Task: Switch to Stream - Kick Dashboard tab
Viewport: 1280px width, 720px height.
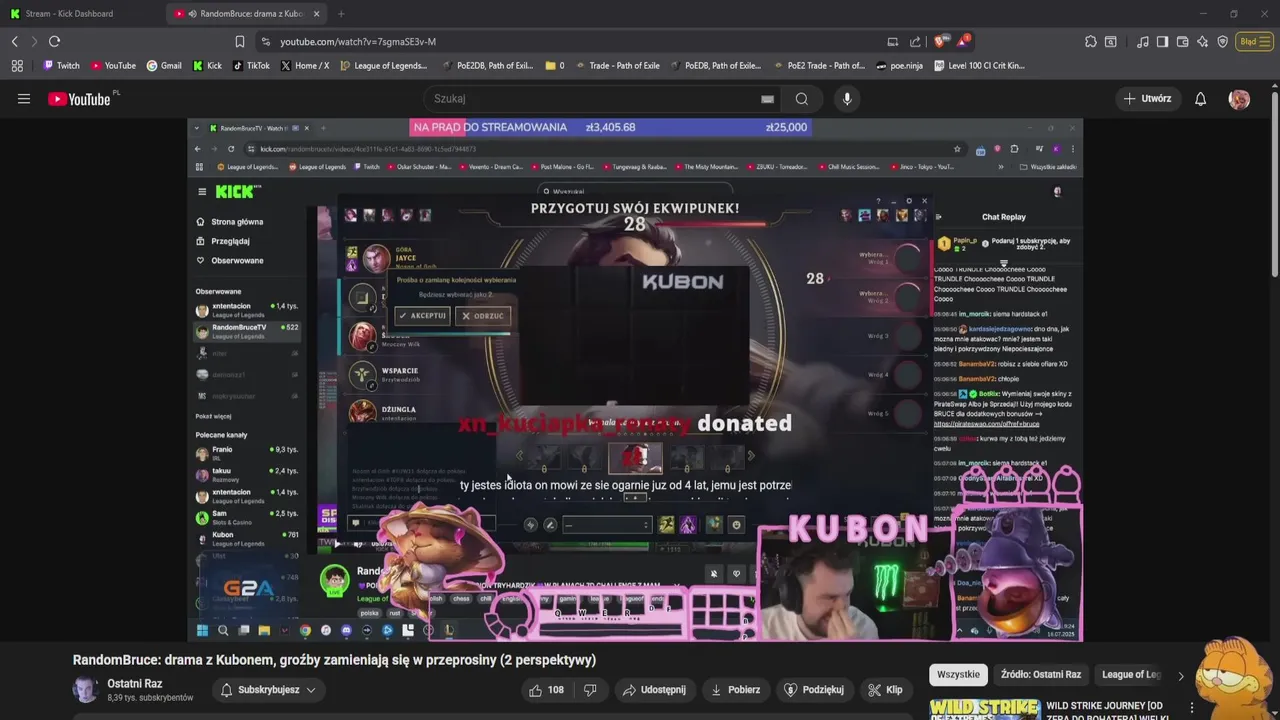Action: (x=82, y=14)
